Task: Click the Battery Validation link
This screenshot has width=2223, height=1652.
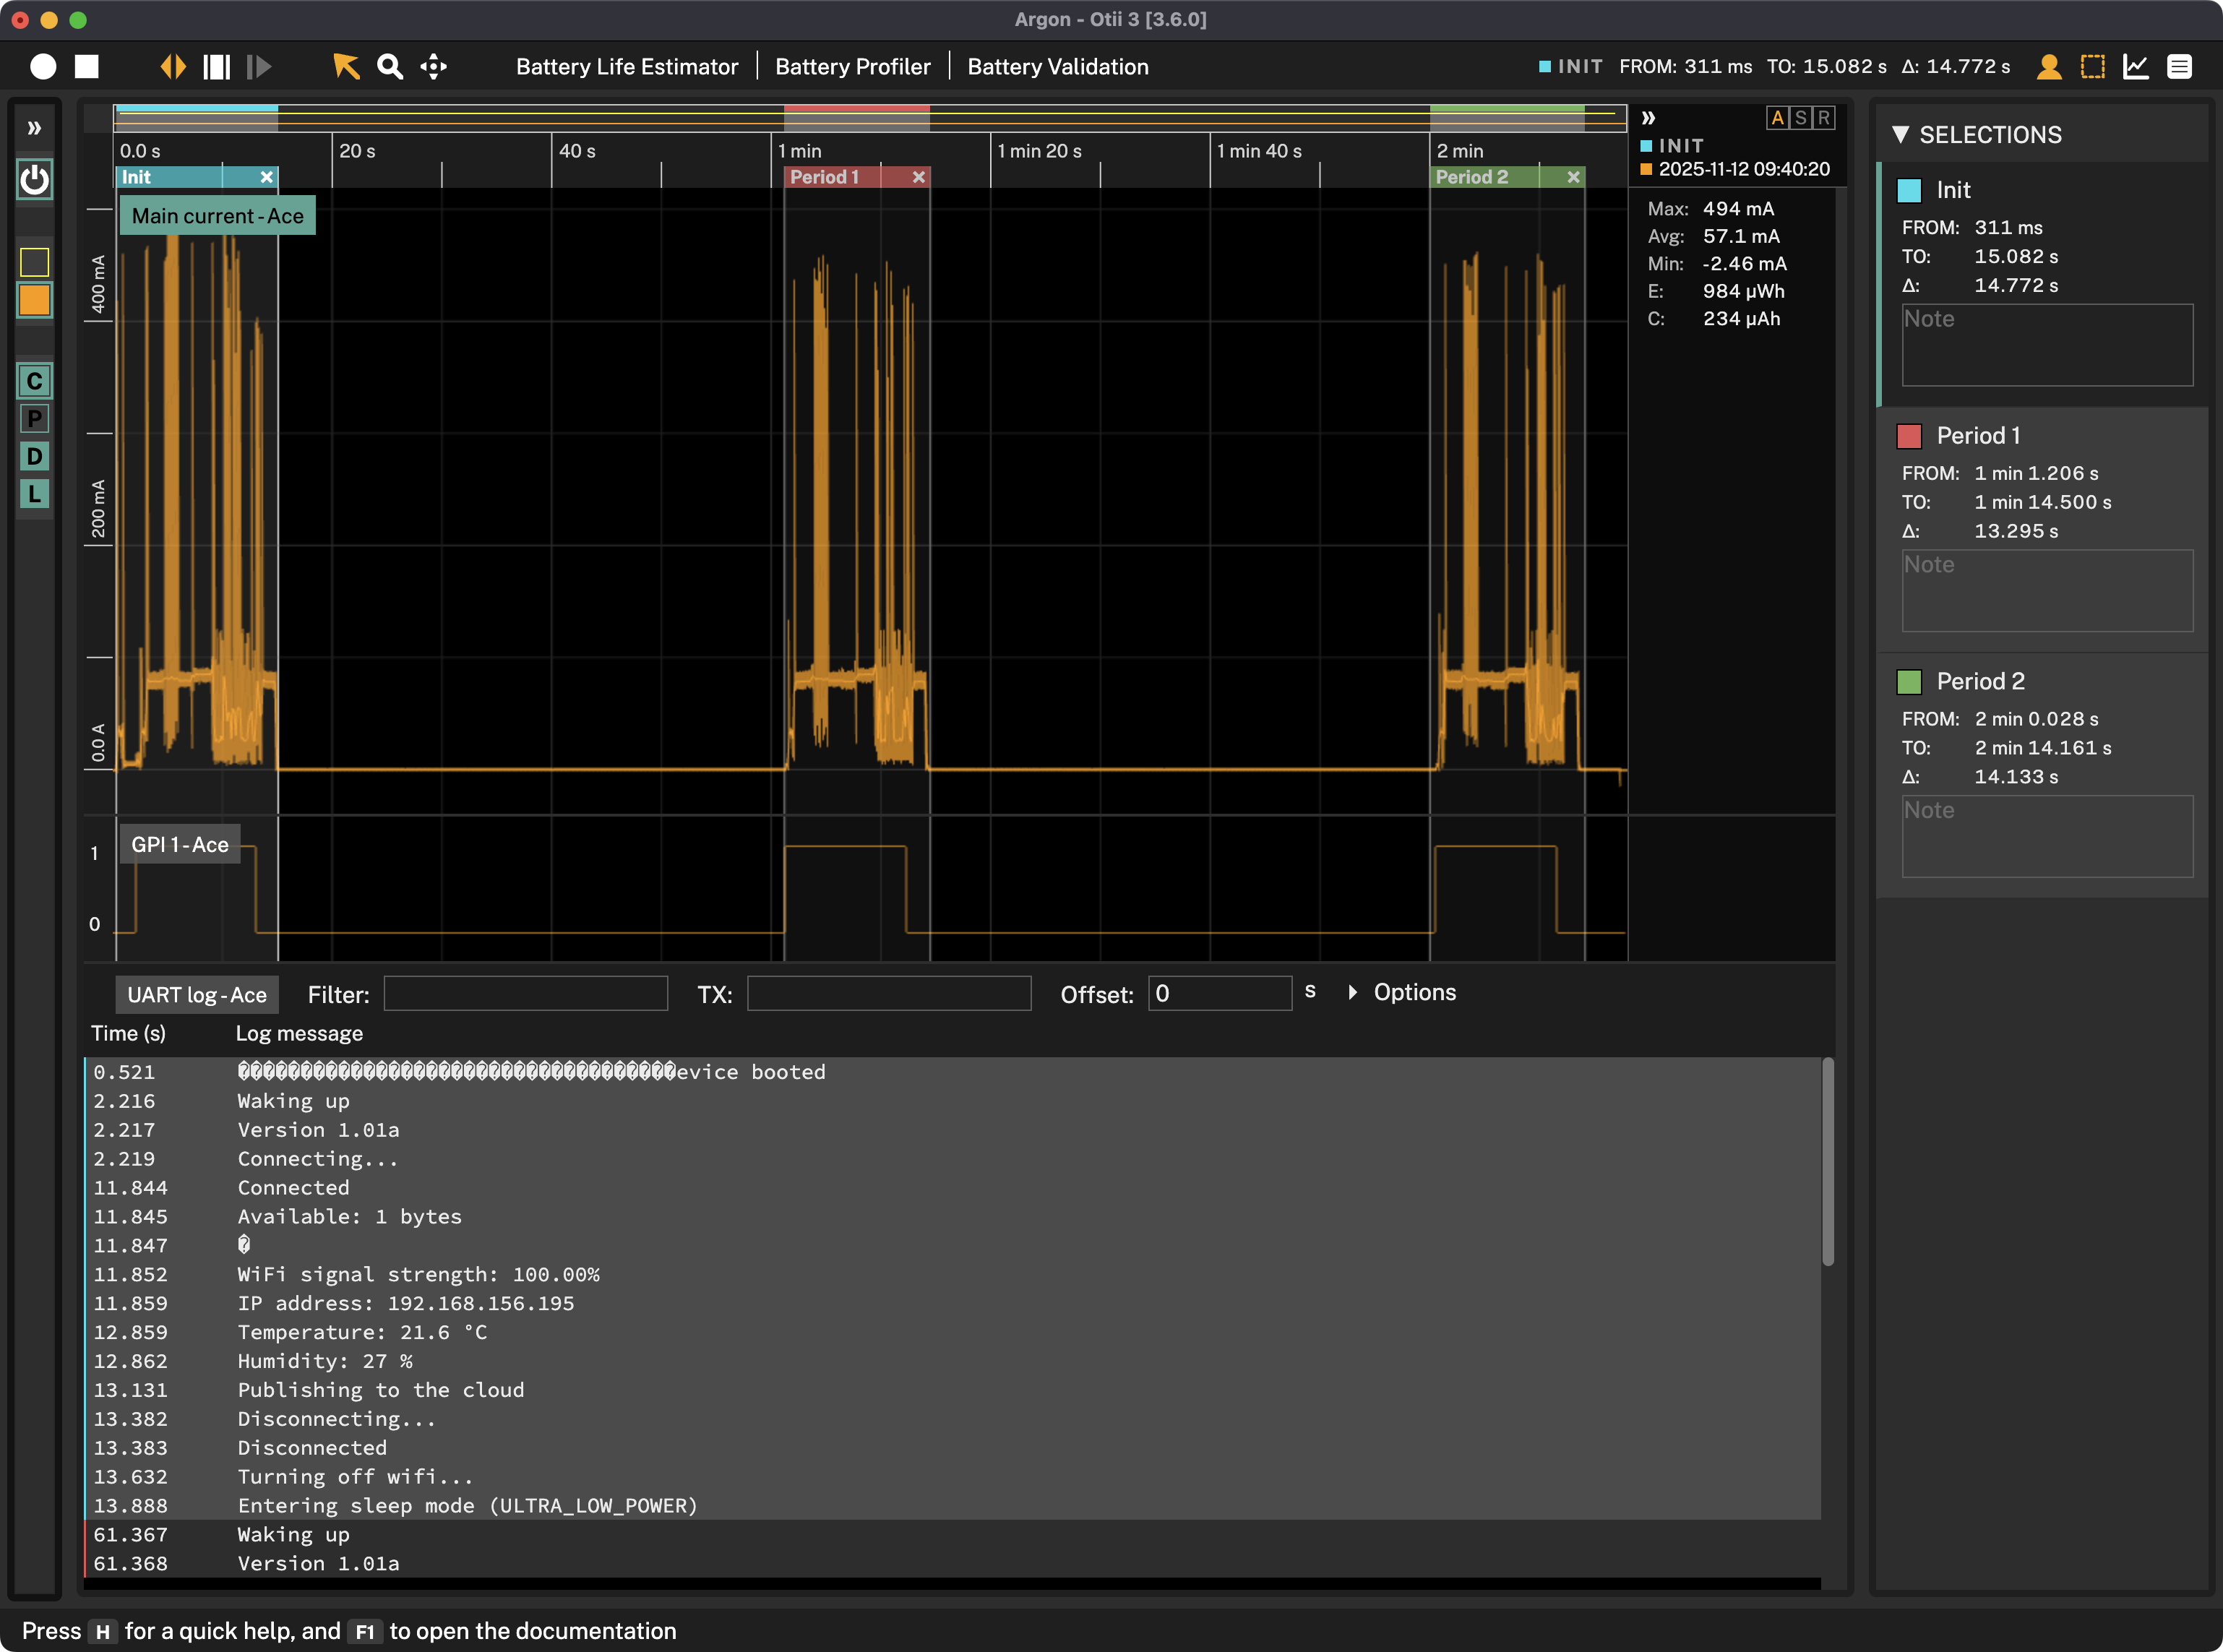Action: (1057, 67)
